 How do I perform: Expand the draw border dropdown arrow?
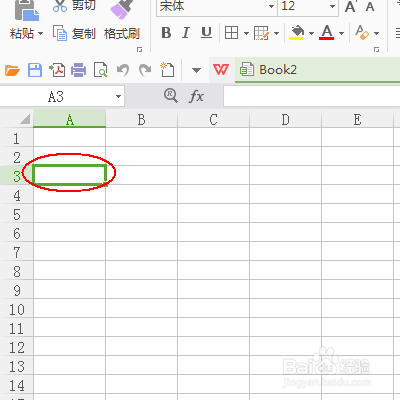pyautogui.click(x=276, y=33)
